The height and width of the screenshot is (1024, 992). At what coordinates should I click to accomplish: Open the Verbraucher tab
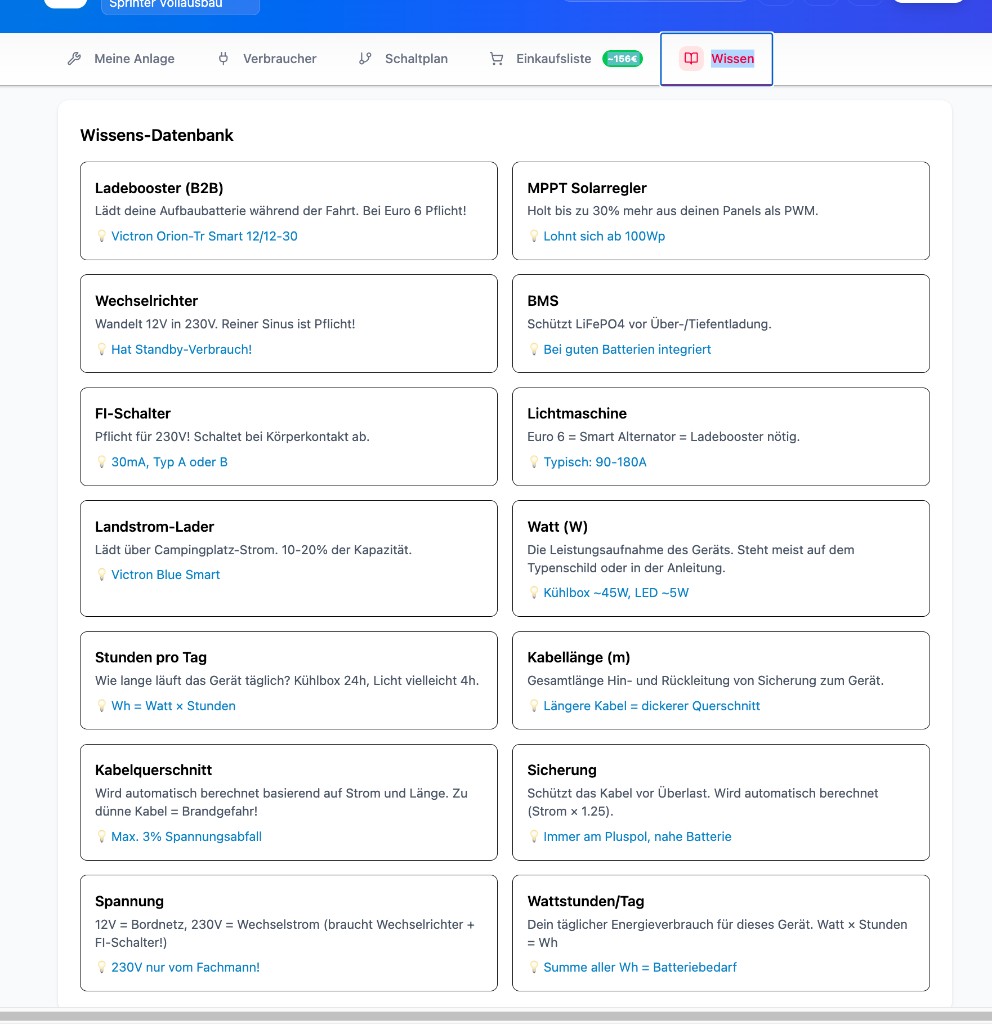(x=267, y=59)
